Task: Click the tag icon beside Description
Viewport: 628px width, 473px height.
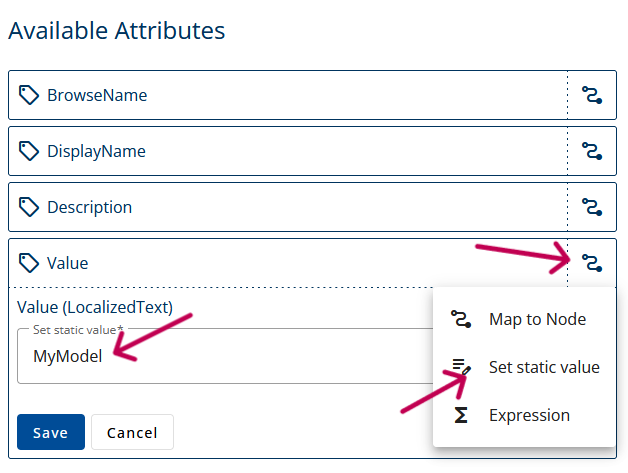Action: click(29, 207)
